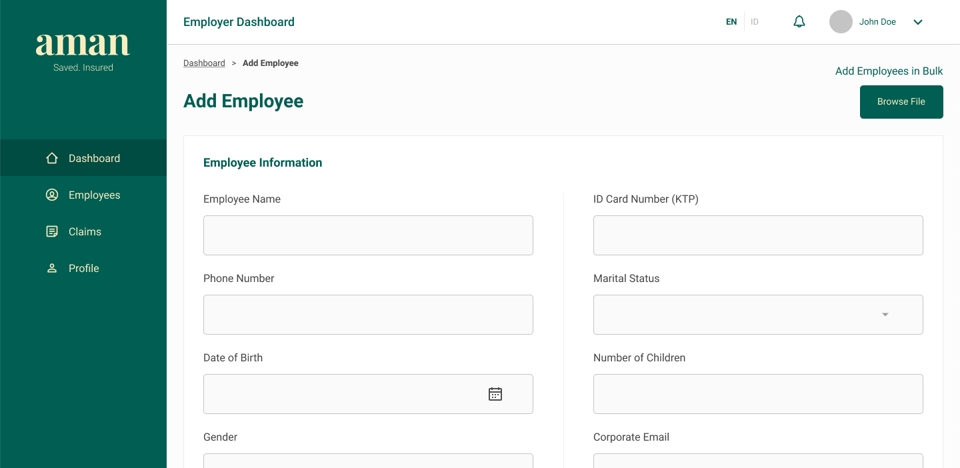Switch language to EN
Image resolution: width=960 pixels, height=468 pixels.
pyautogui.click(x=731, y=22)
